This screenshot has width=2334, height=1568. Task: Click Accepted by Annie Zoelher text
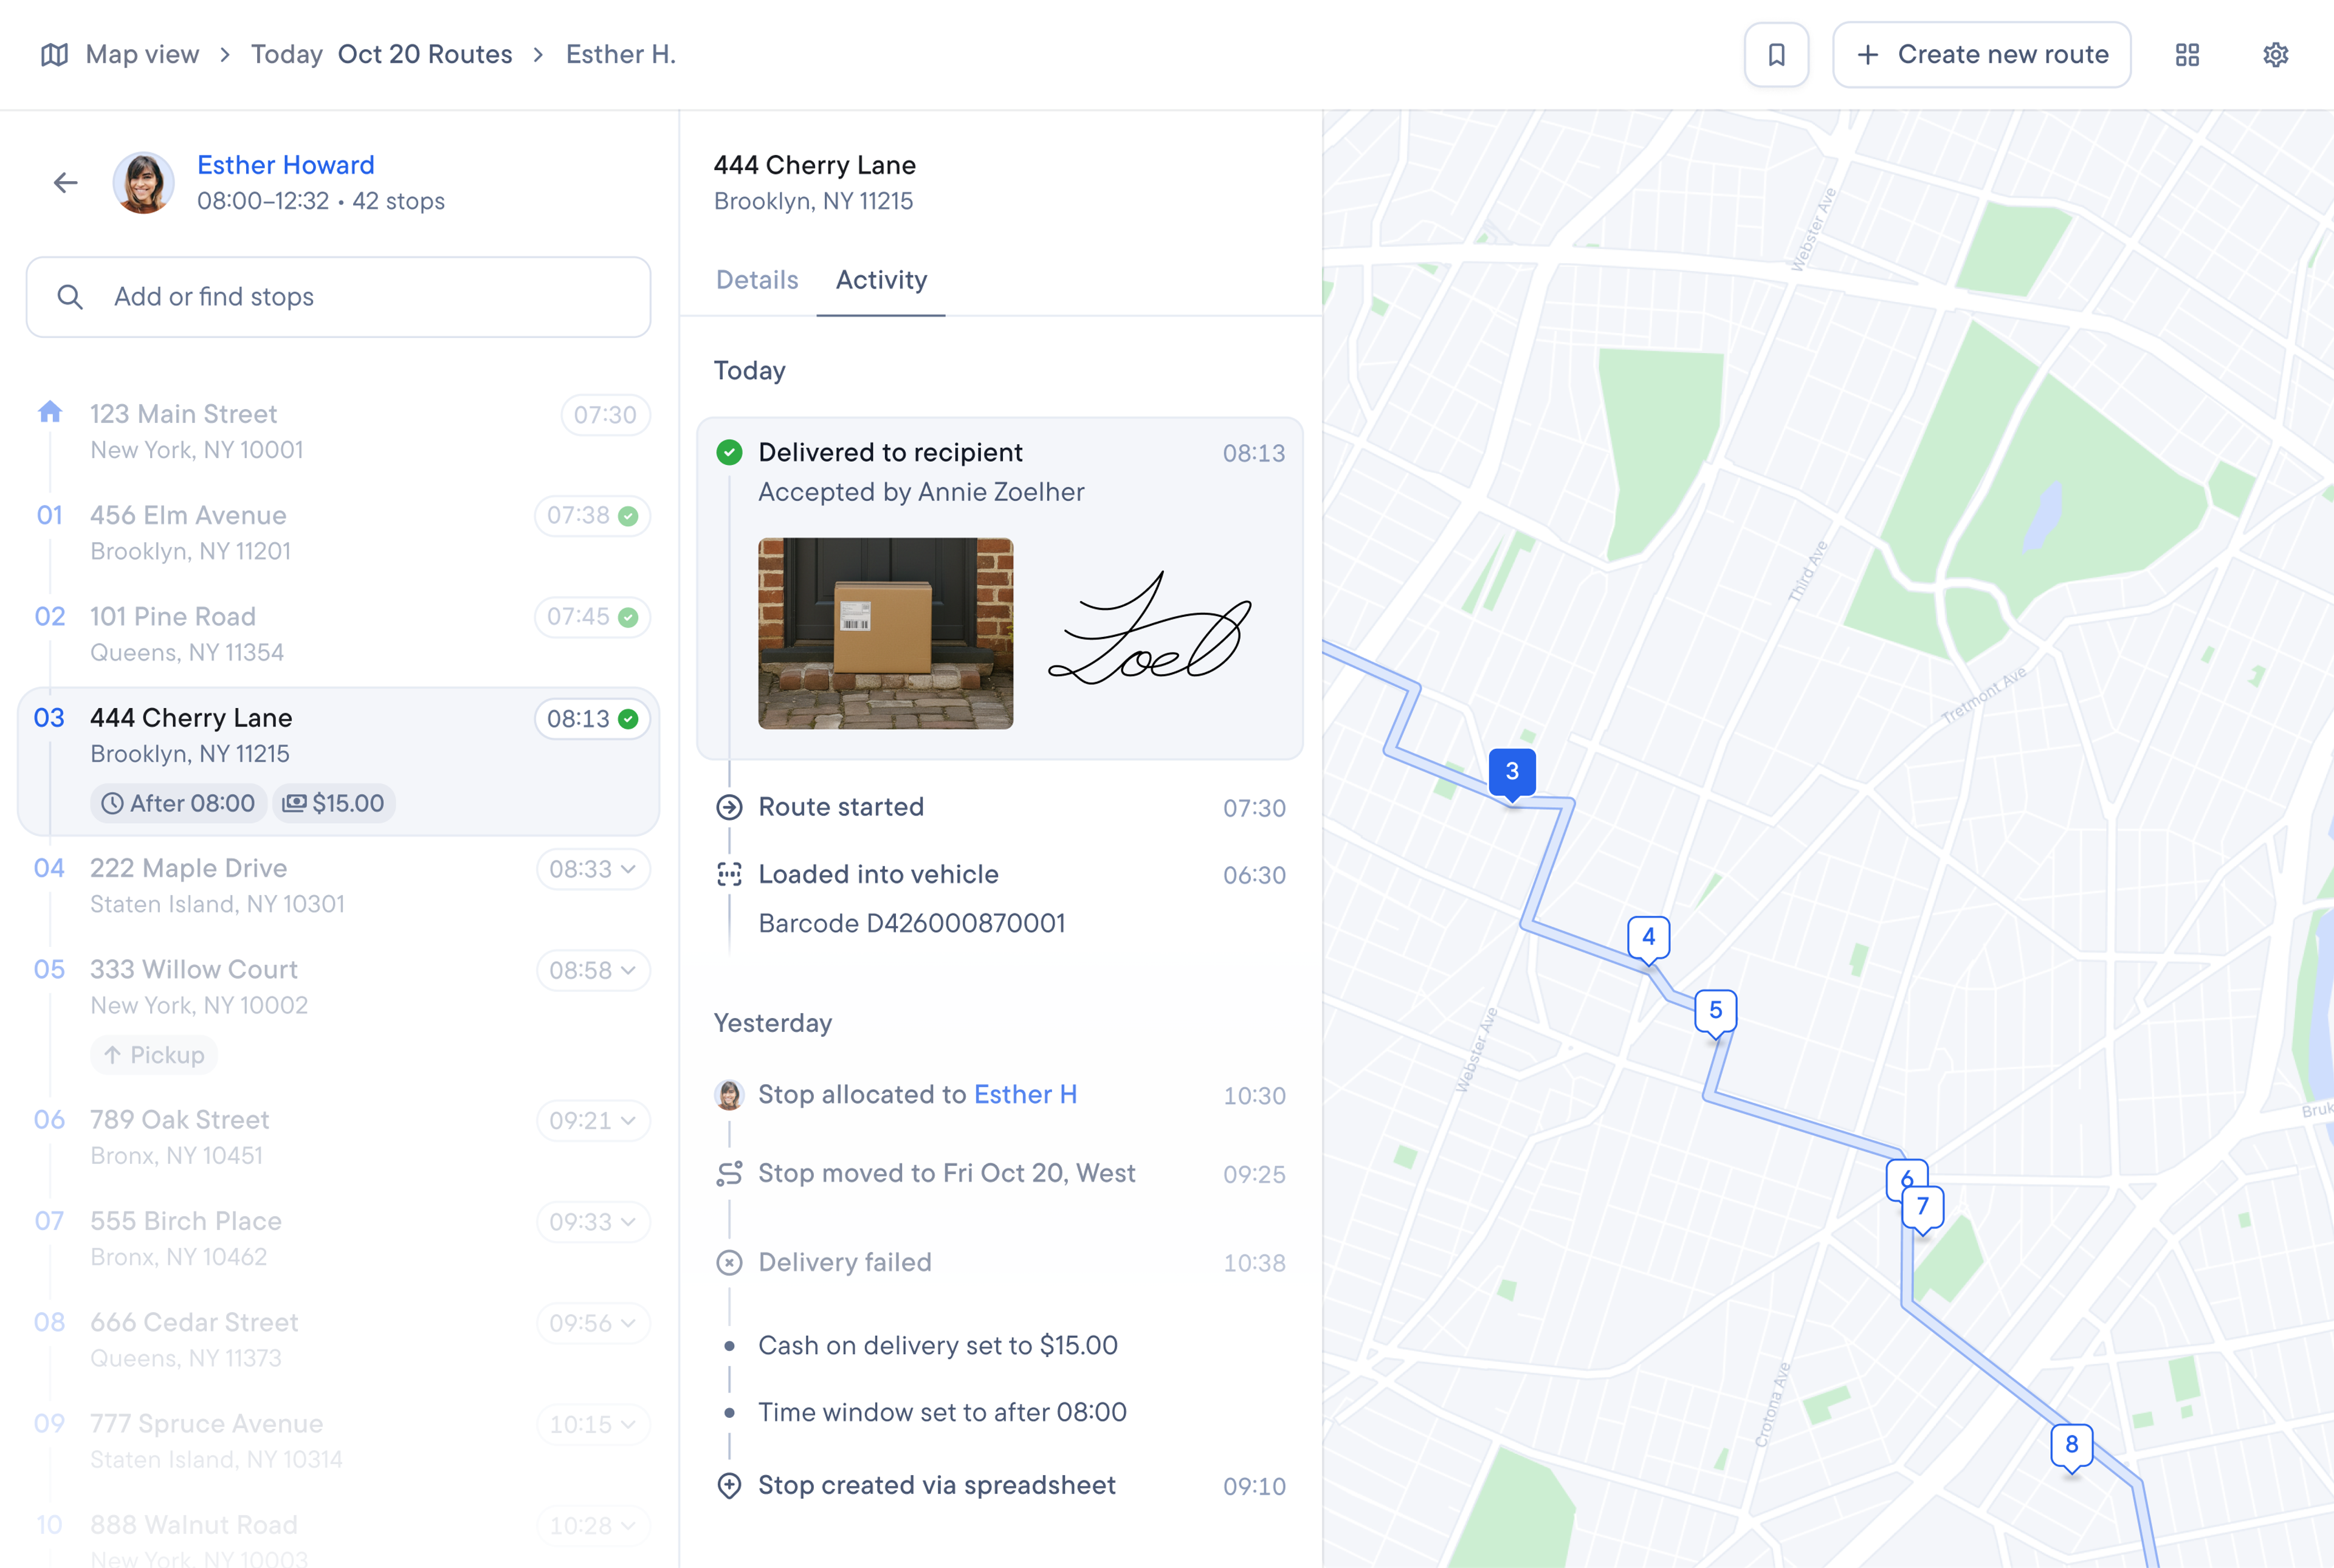point(921,492)
